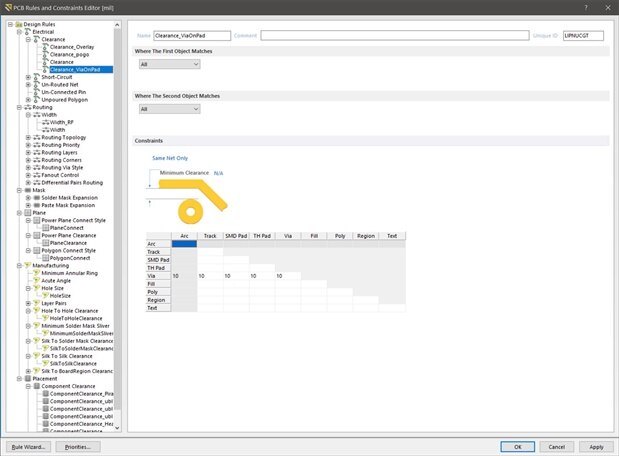Collapse the Electrical tree node
Screen dimensions: 619x456
click(19, 32)
